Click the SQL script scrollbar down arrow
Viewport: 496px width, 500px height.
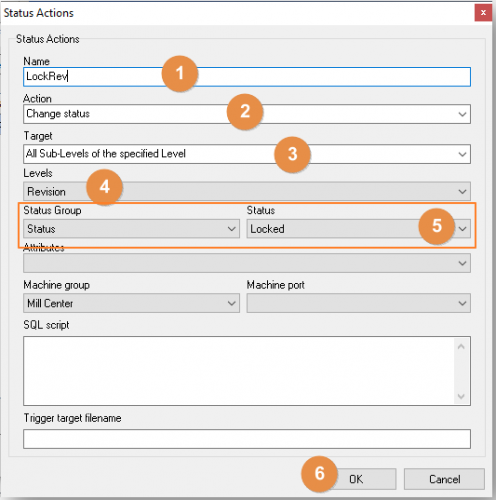[461, 396]
